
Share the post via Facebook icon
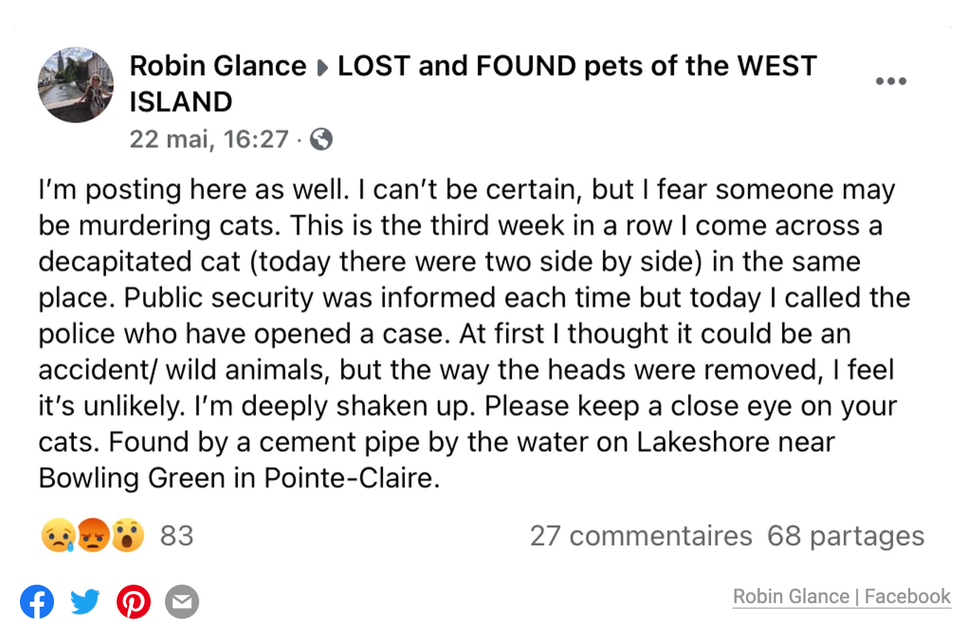click(37, 601)
